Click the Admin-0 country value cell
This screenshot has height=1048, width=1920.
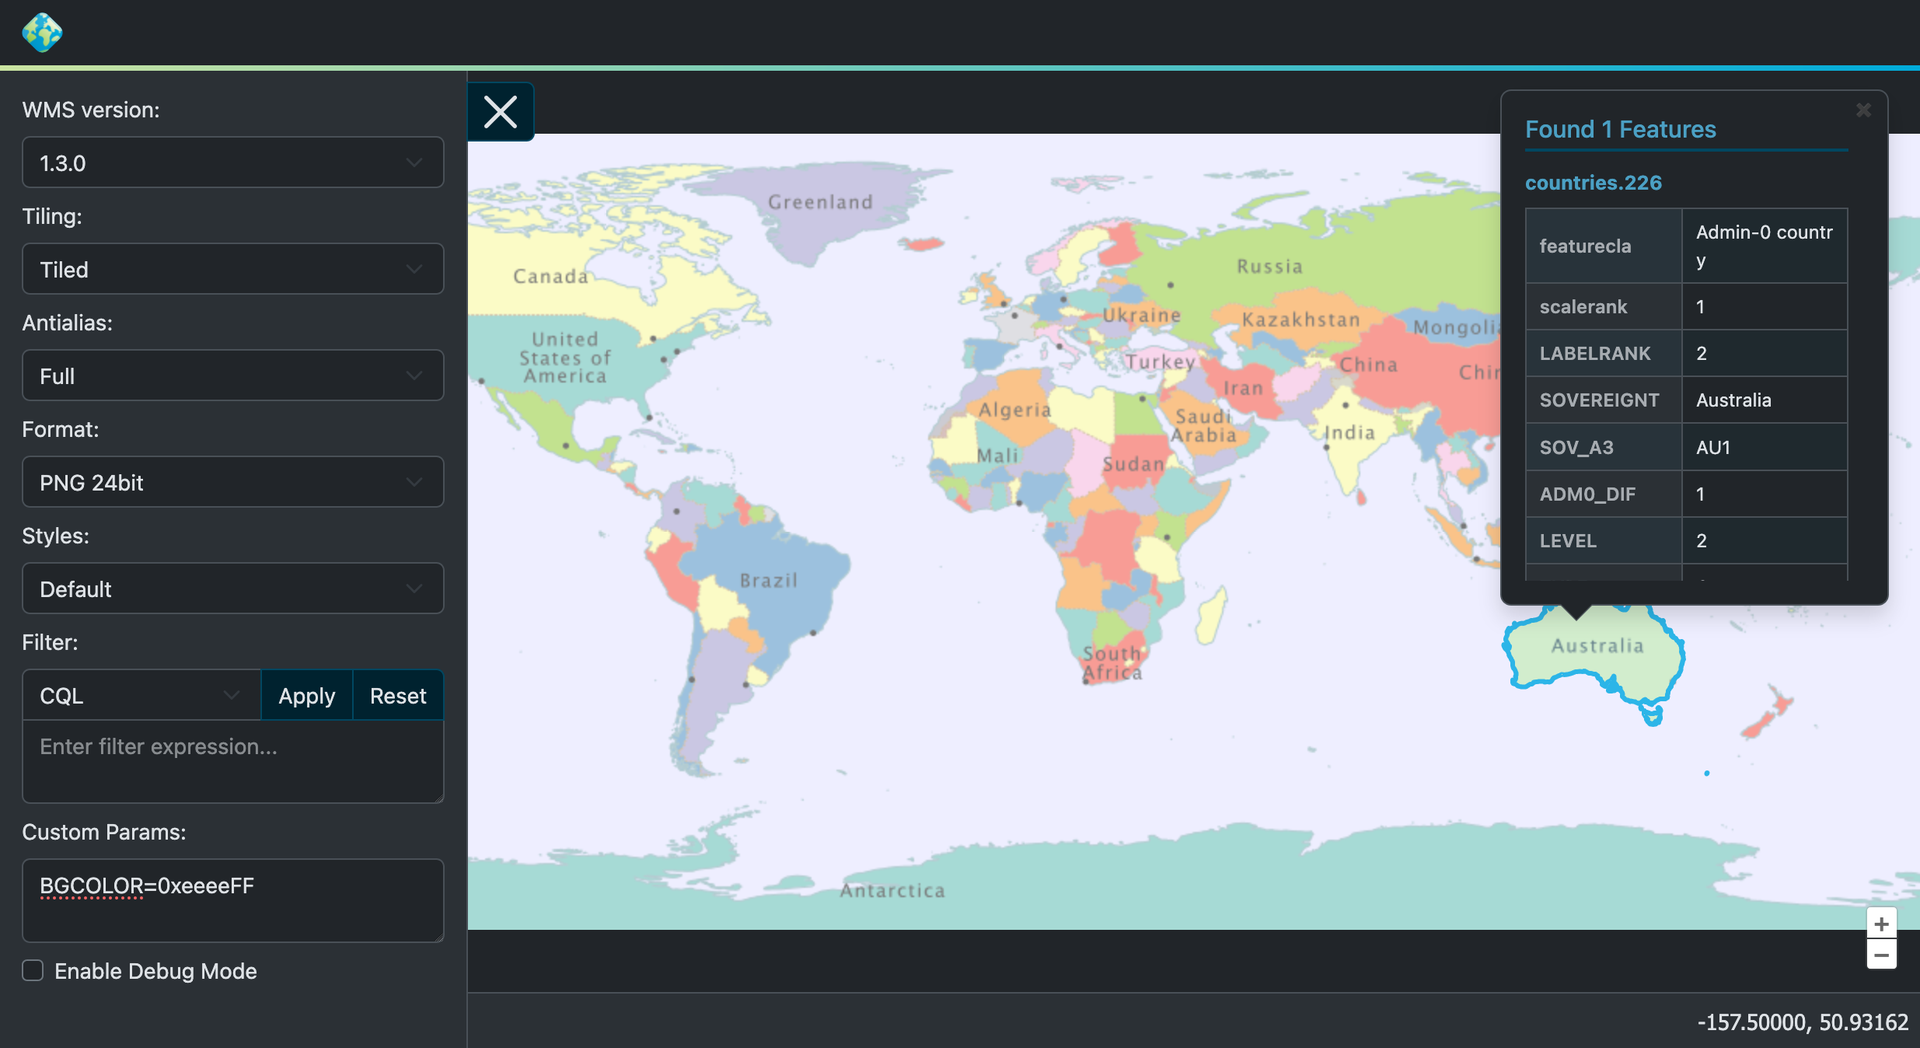click(1764, 246)
